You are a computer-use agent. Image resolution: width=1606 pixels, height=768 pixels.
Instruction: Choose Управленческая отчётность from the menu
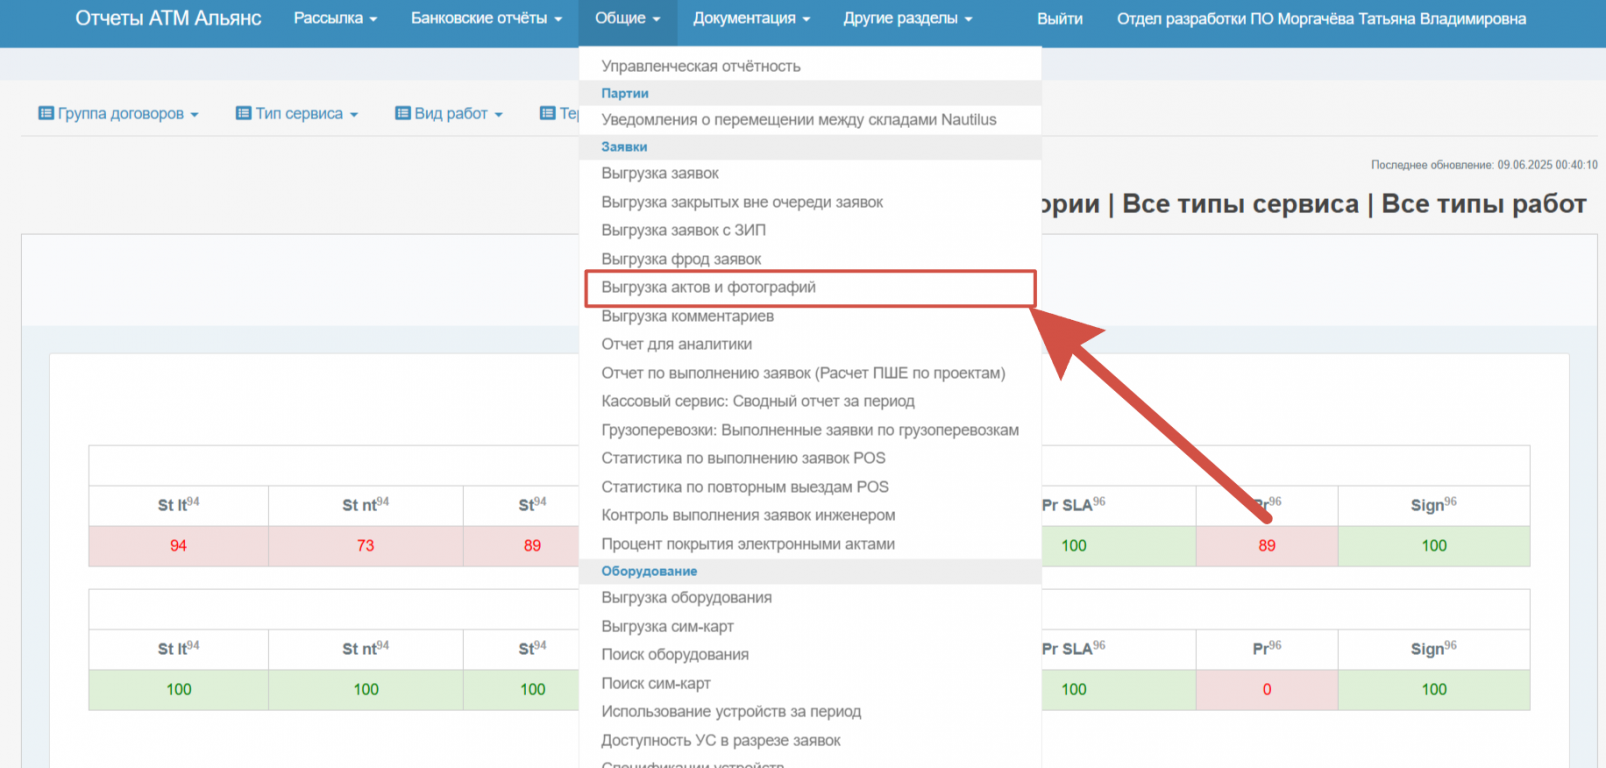[x=700, y=66]
